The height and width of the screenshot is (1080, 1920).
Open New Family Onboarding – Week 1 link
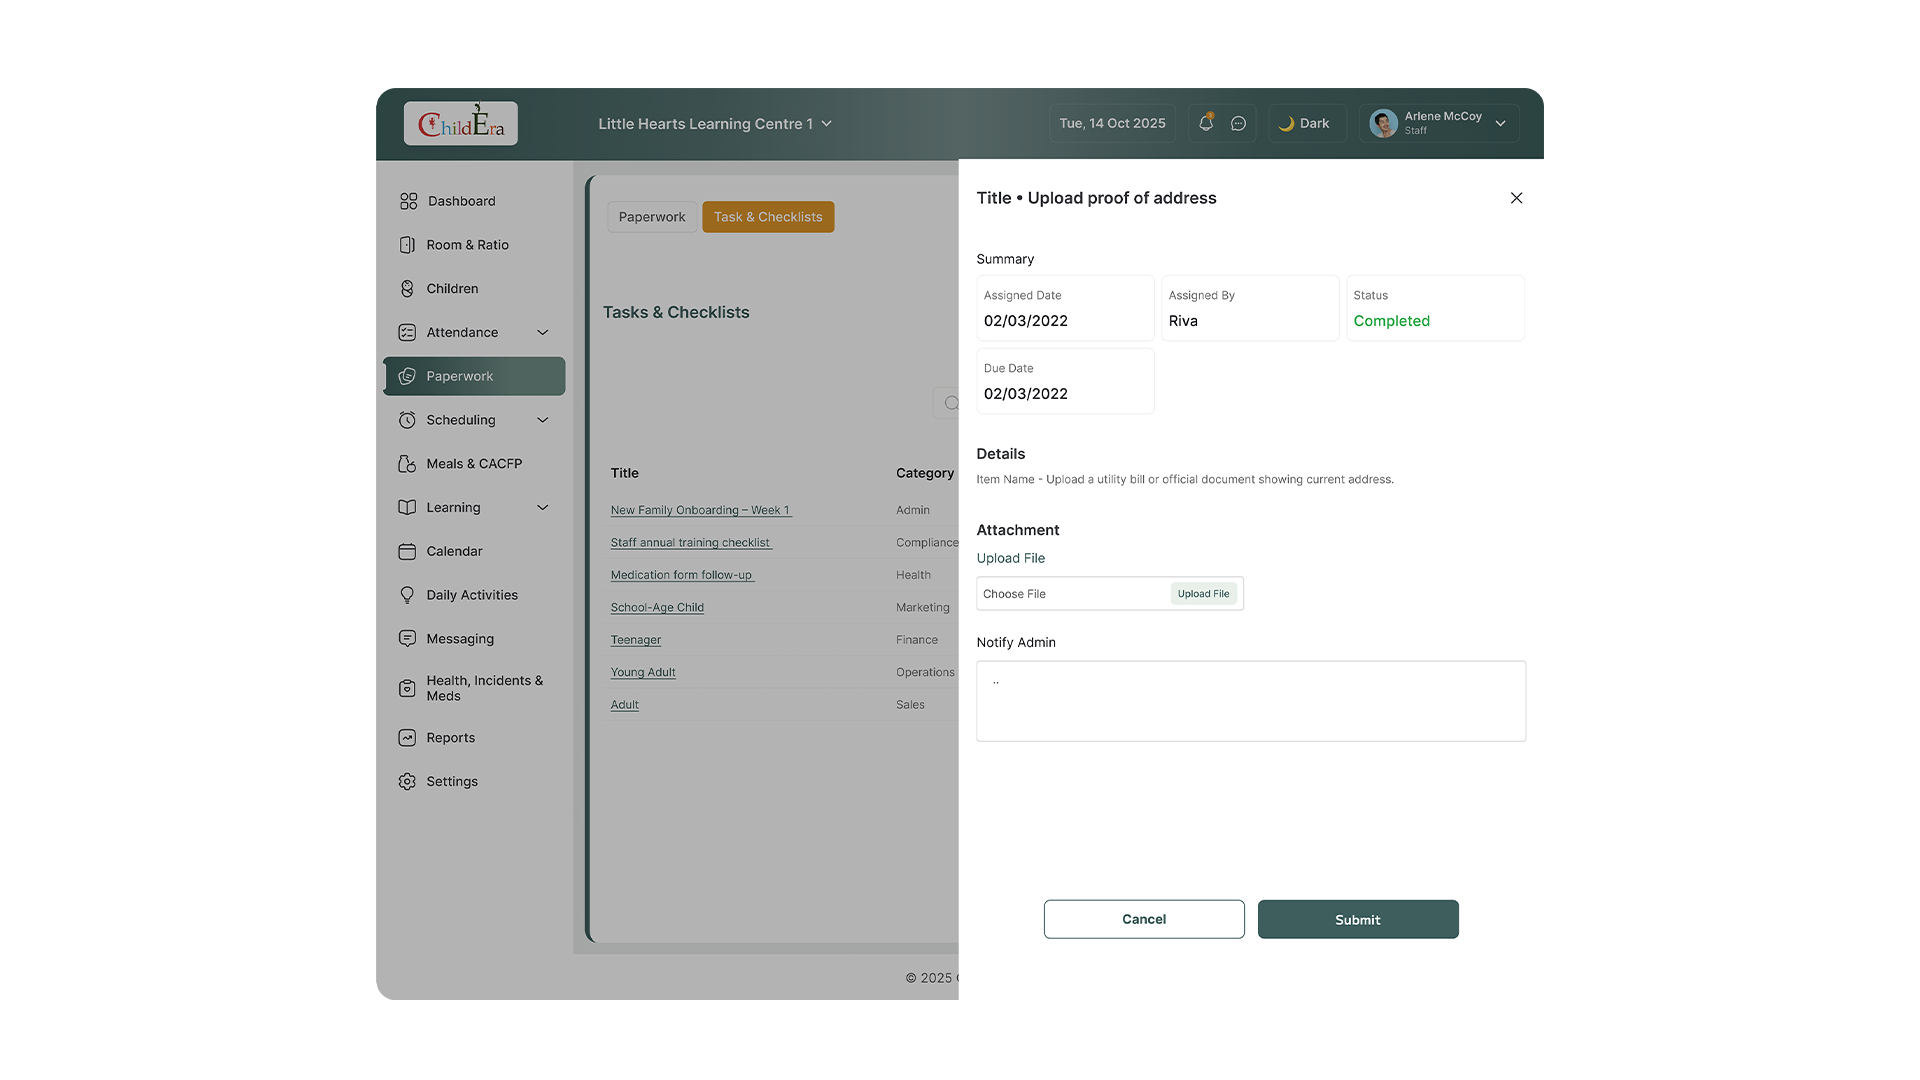701,510
